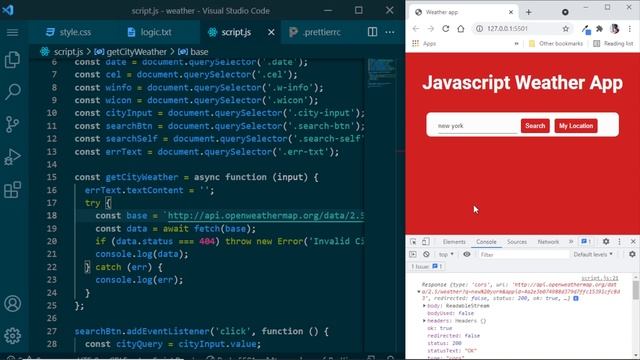Open the top JavaScript context dropdown
Screen dimensions: 640x360
pyautogui.click(x=446, y=254)
